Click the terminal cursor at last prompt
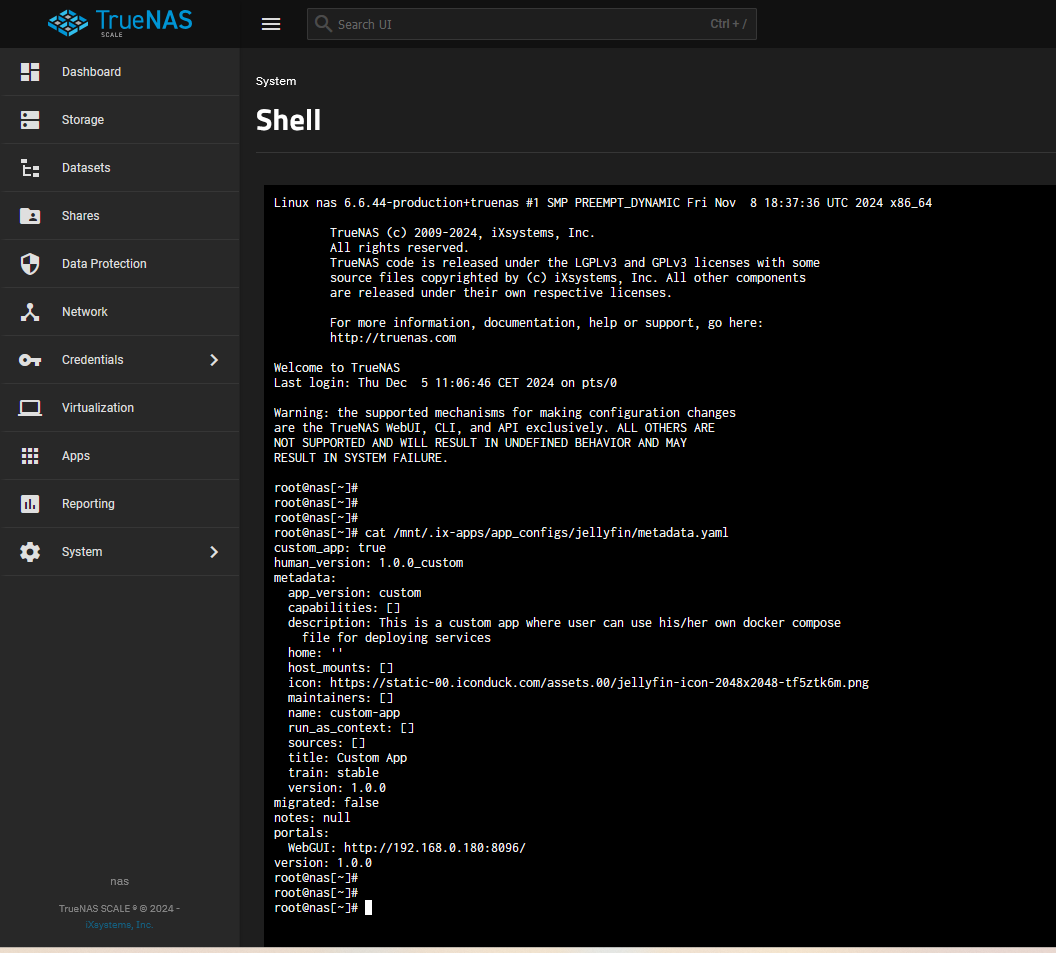 pyautogui.click(x=368, y=908)
